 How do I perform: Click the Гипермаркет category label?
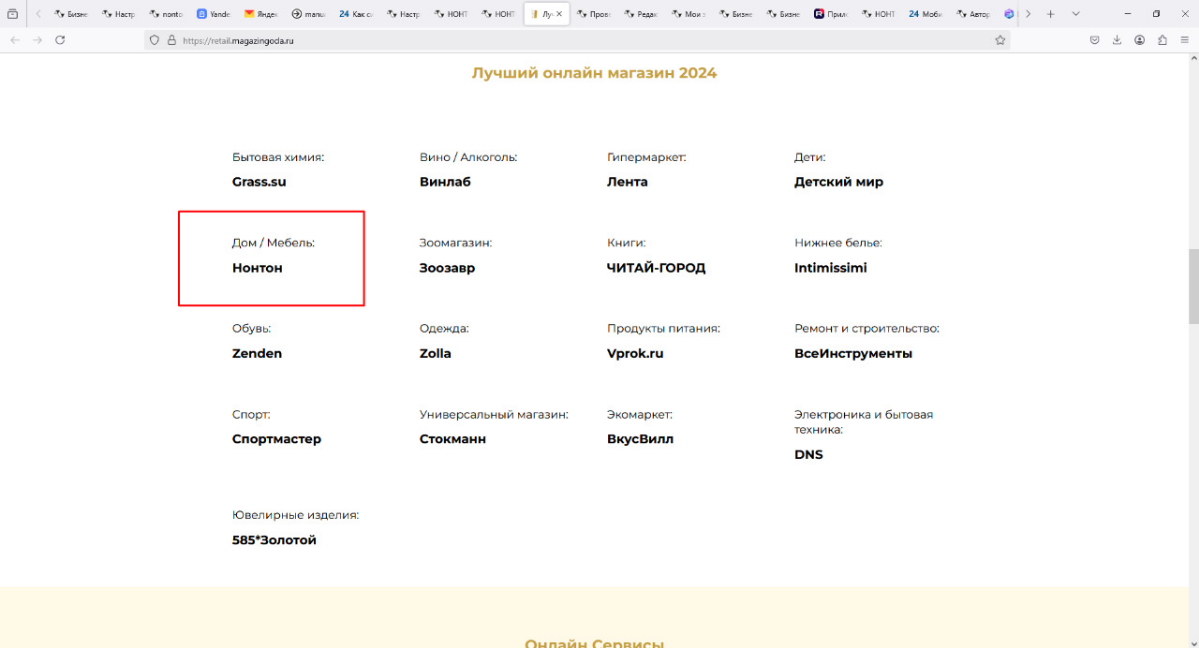646,157
